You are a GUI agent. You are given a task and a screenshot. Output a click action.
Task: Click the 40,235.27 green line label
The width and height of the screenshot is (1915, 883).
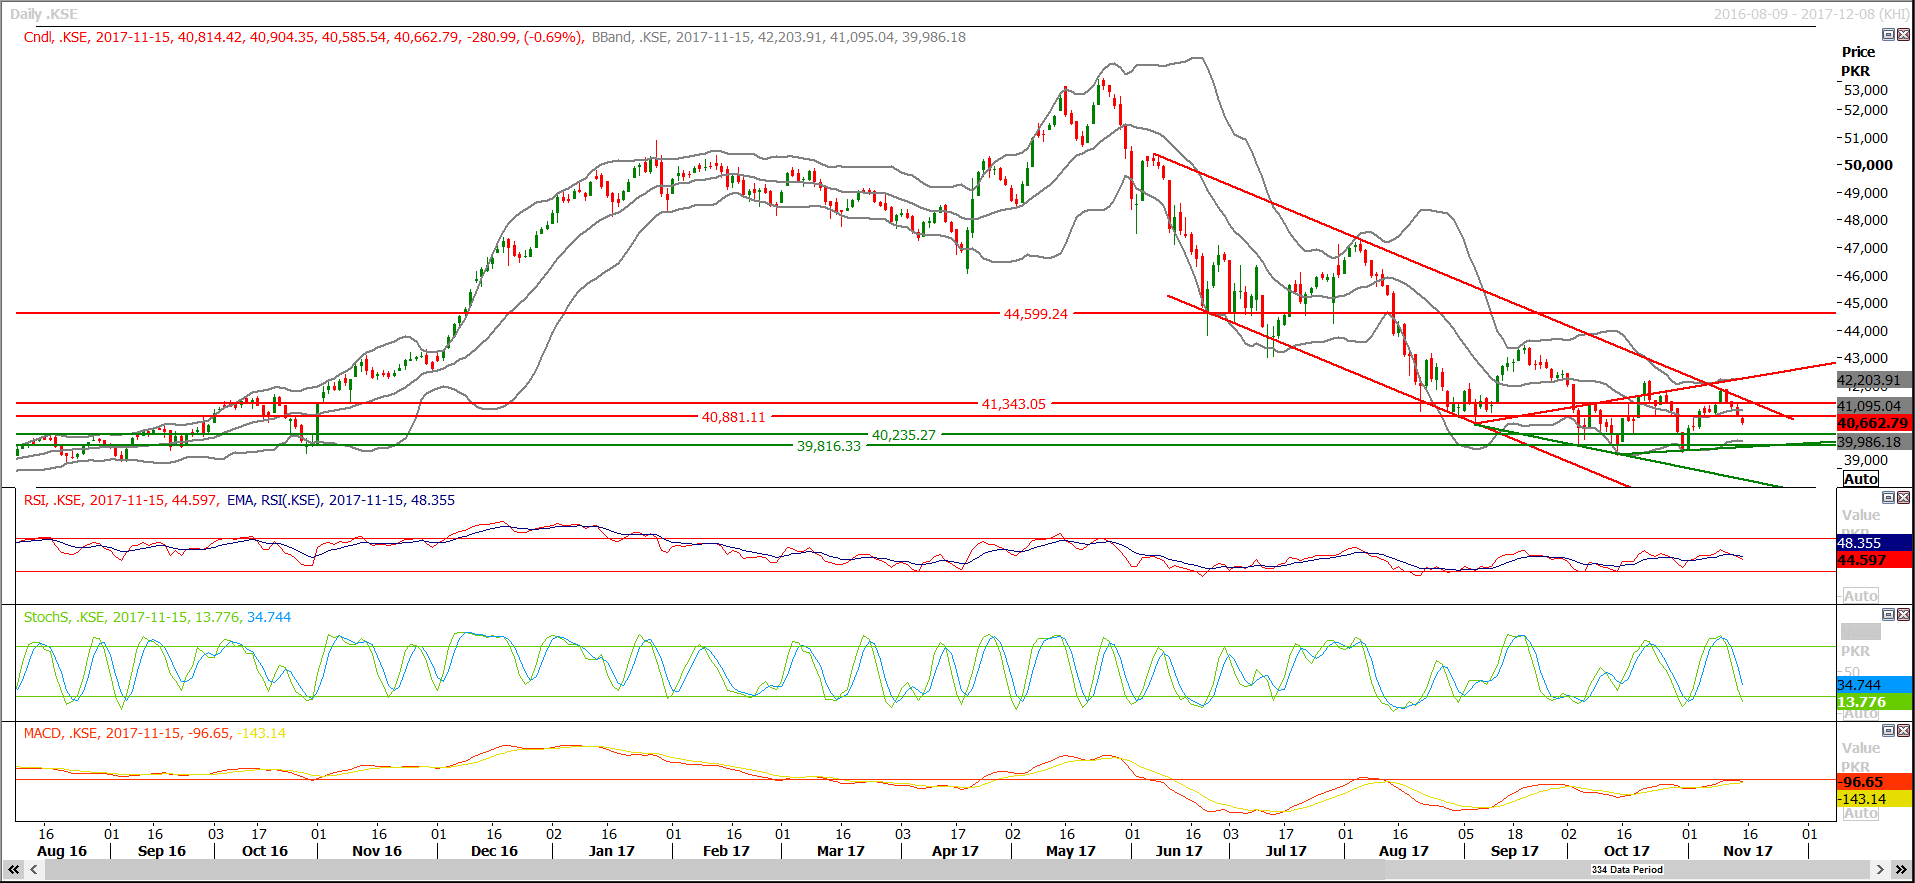click(904, 435)
